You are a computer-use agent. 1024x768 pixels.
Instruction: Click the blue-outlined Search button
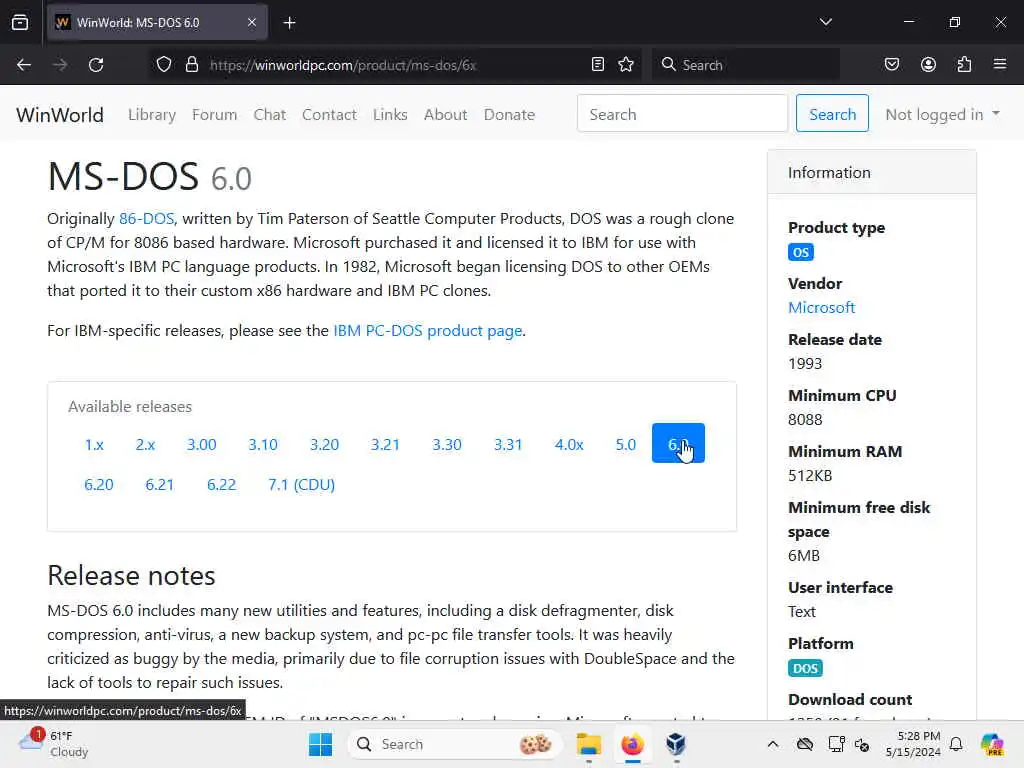pyautogui.click(x=832, y=113)
